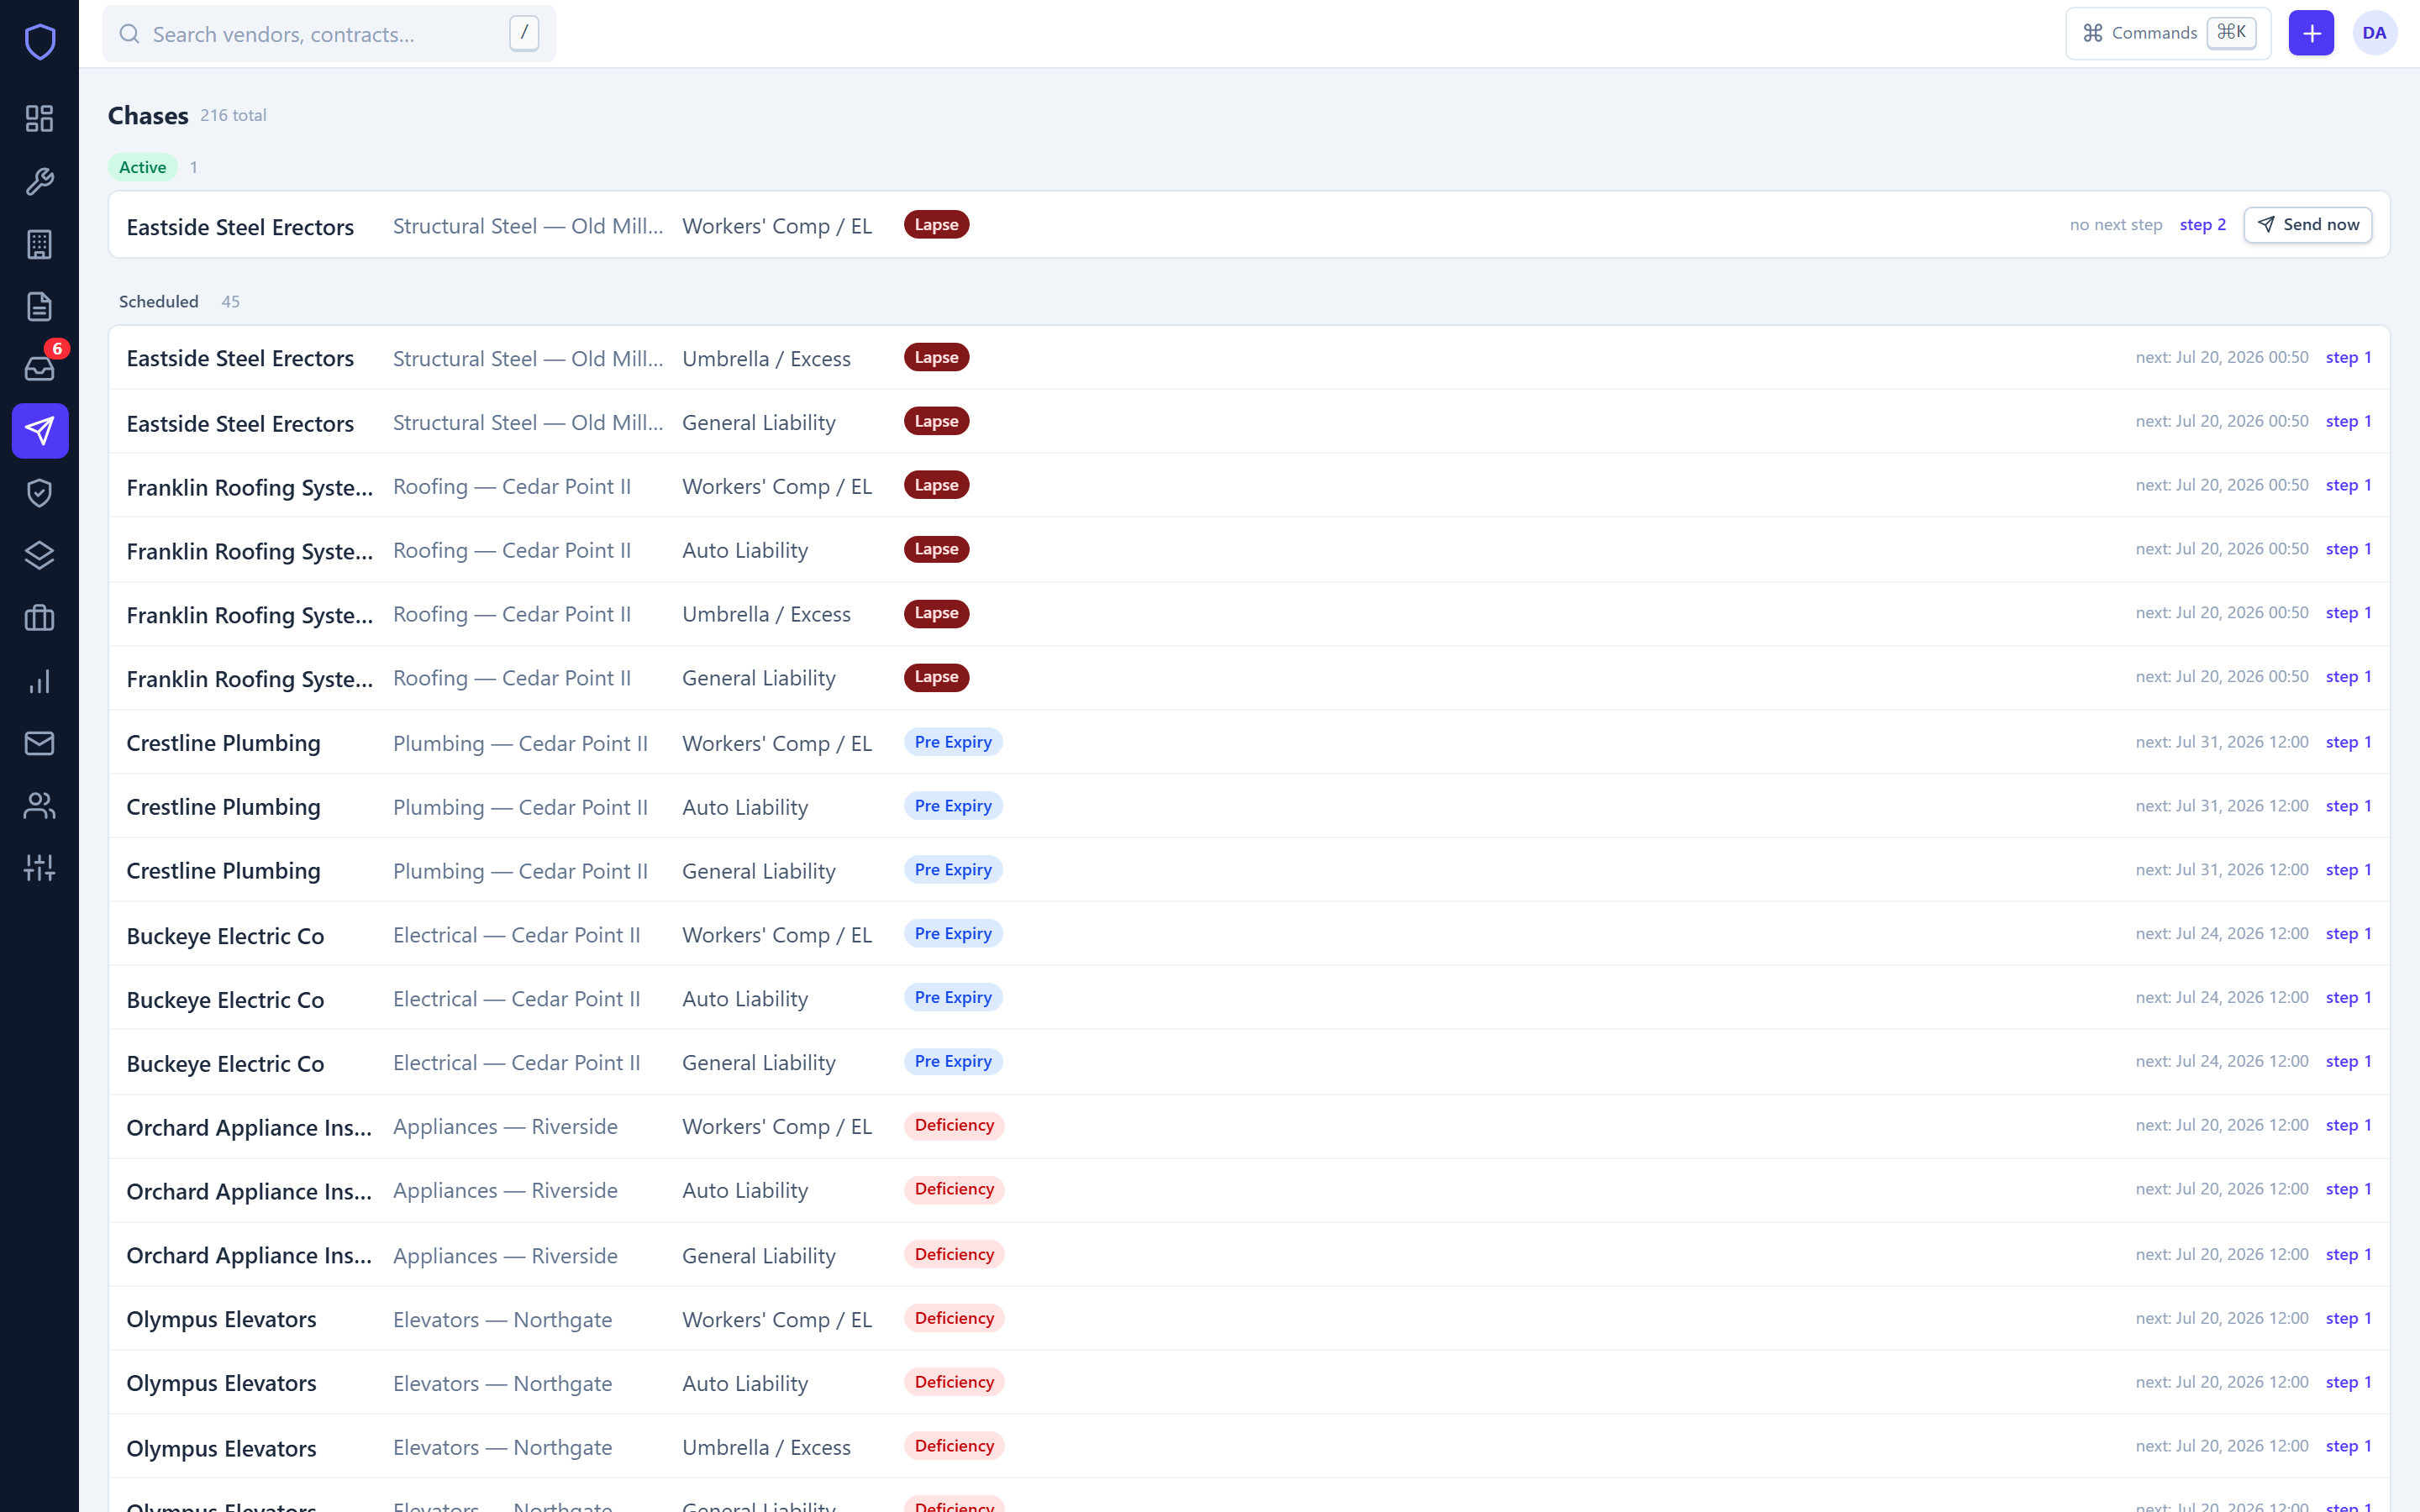Click the Chases page heading

148,116
